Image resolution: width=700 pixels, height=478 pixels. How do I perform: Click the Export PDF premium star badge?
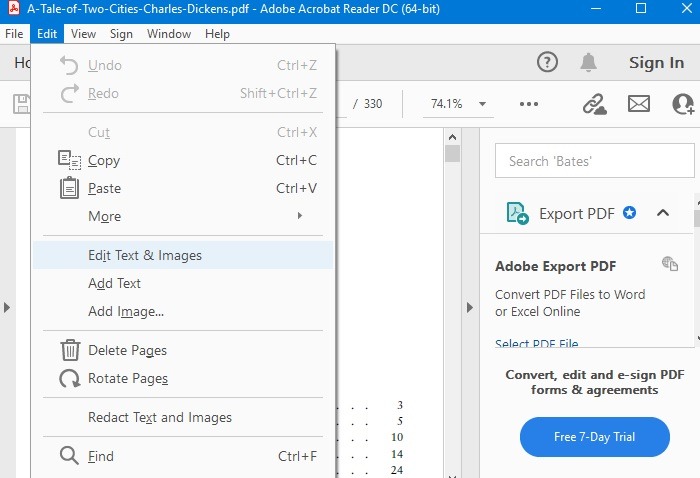(x=629, y=213)
